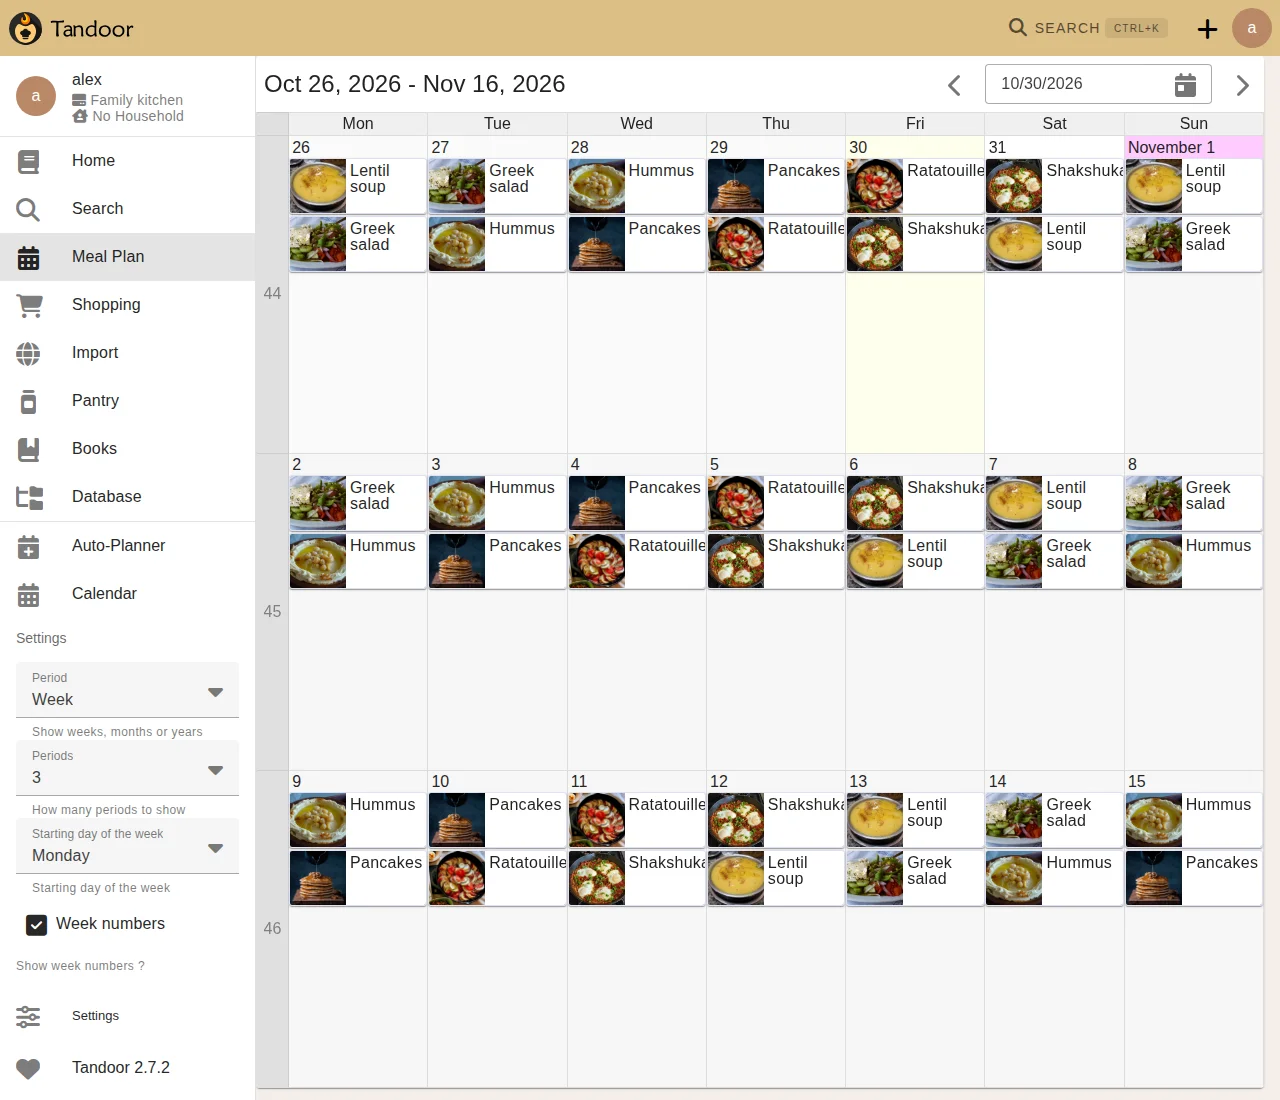This screenshot has height=1100, width=1280.
Task: Open Greek salad meal on Saturday 14
Action: (x=1054, y=820)
